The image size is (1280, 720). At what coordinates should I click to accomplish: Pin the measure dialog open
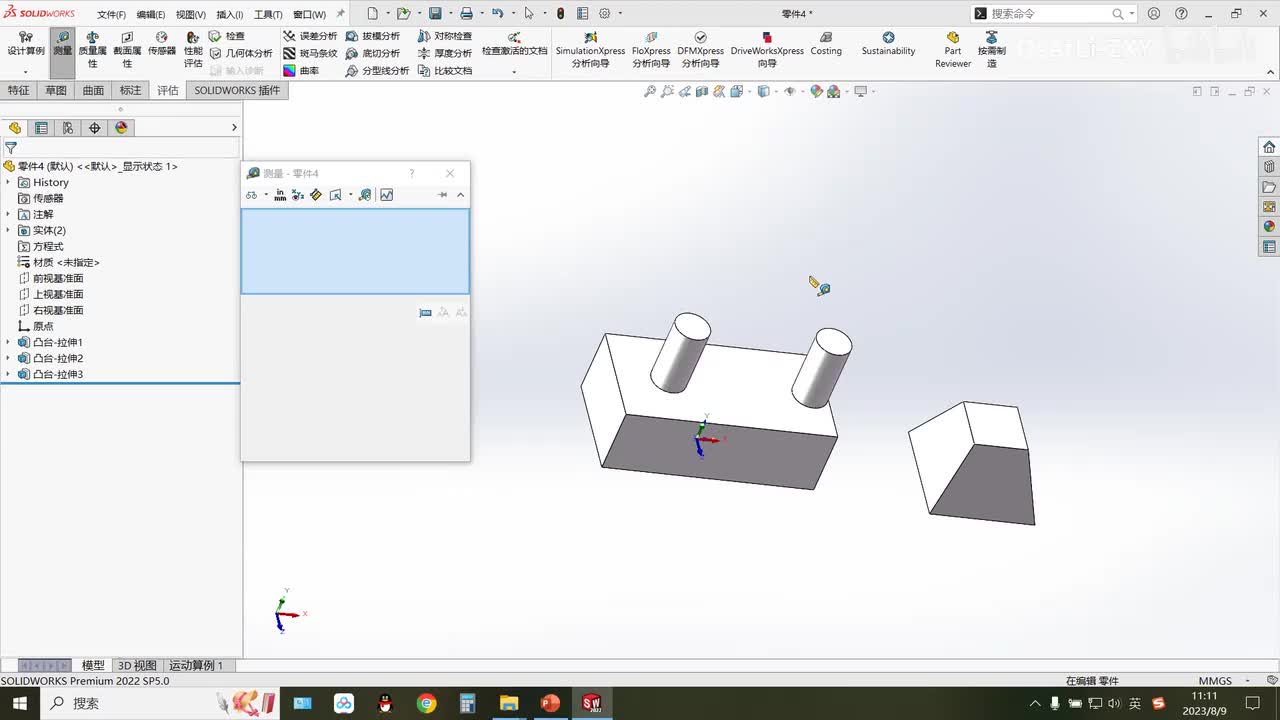[x=442, y=195]
